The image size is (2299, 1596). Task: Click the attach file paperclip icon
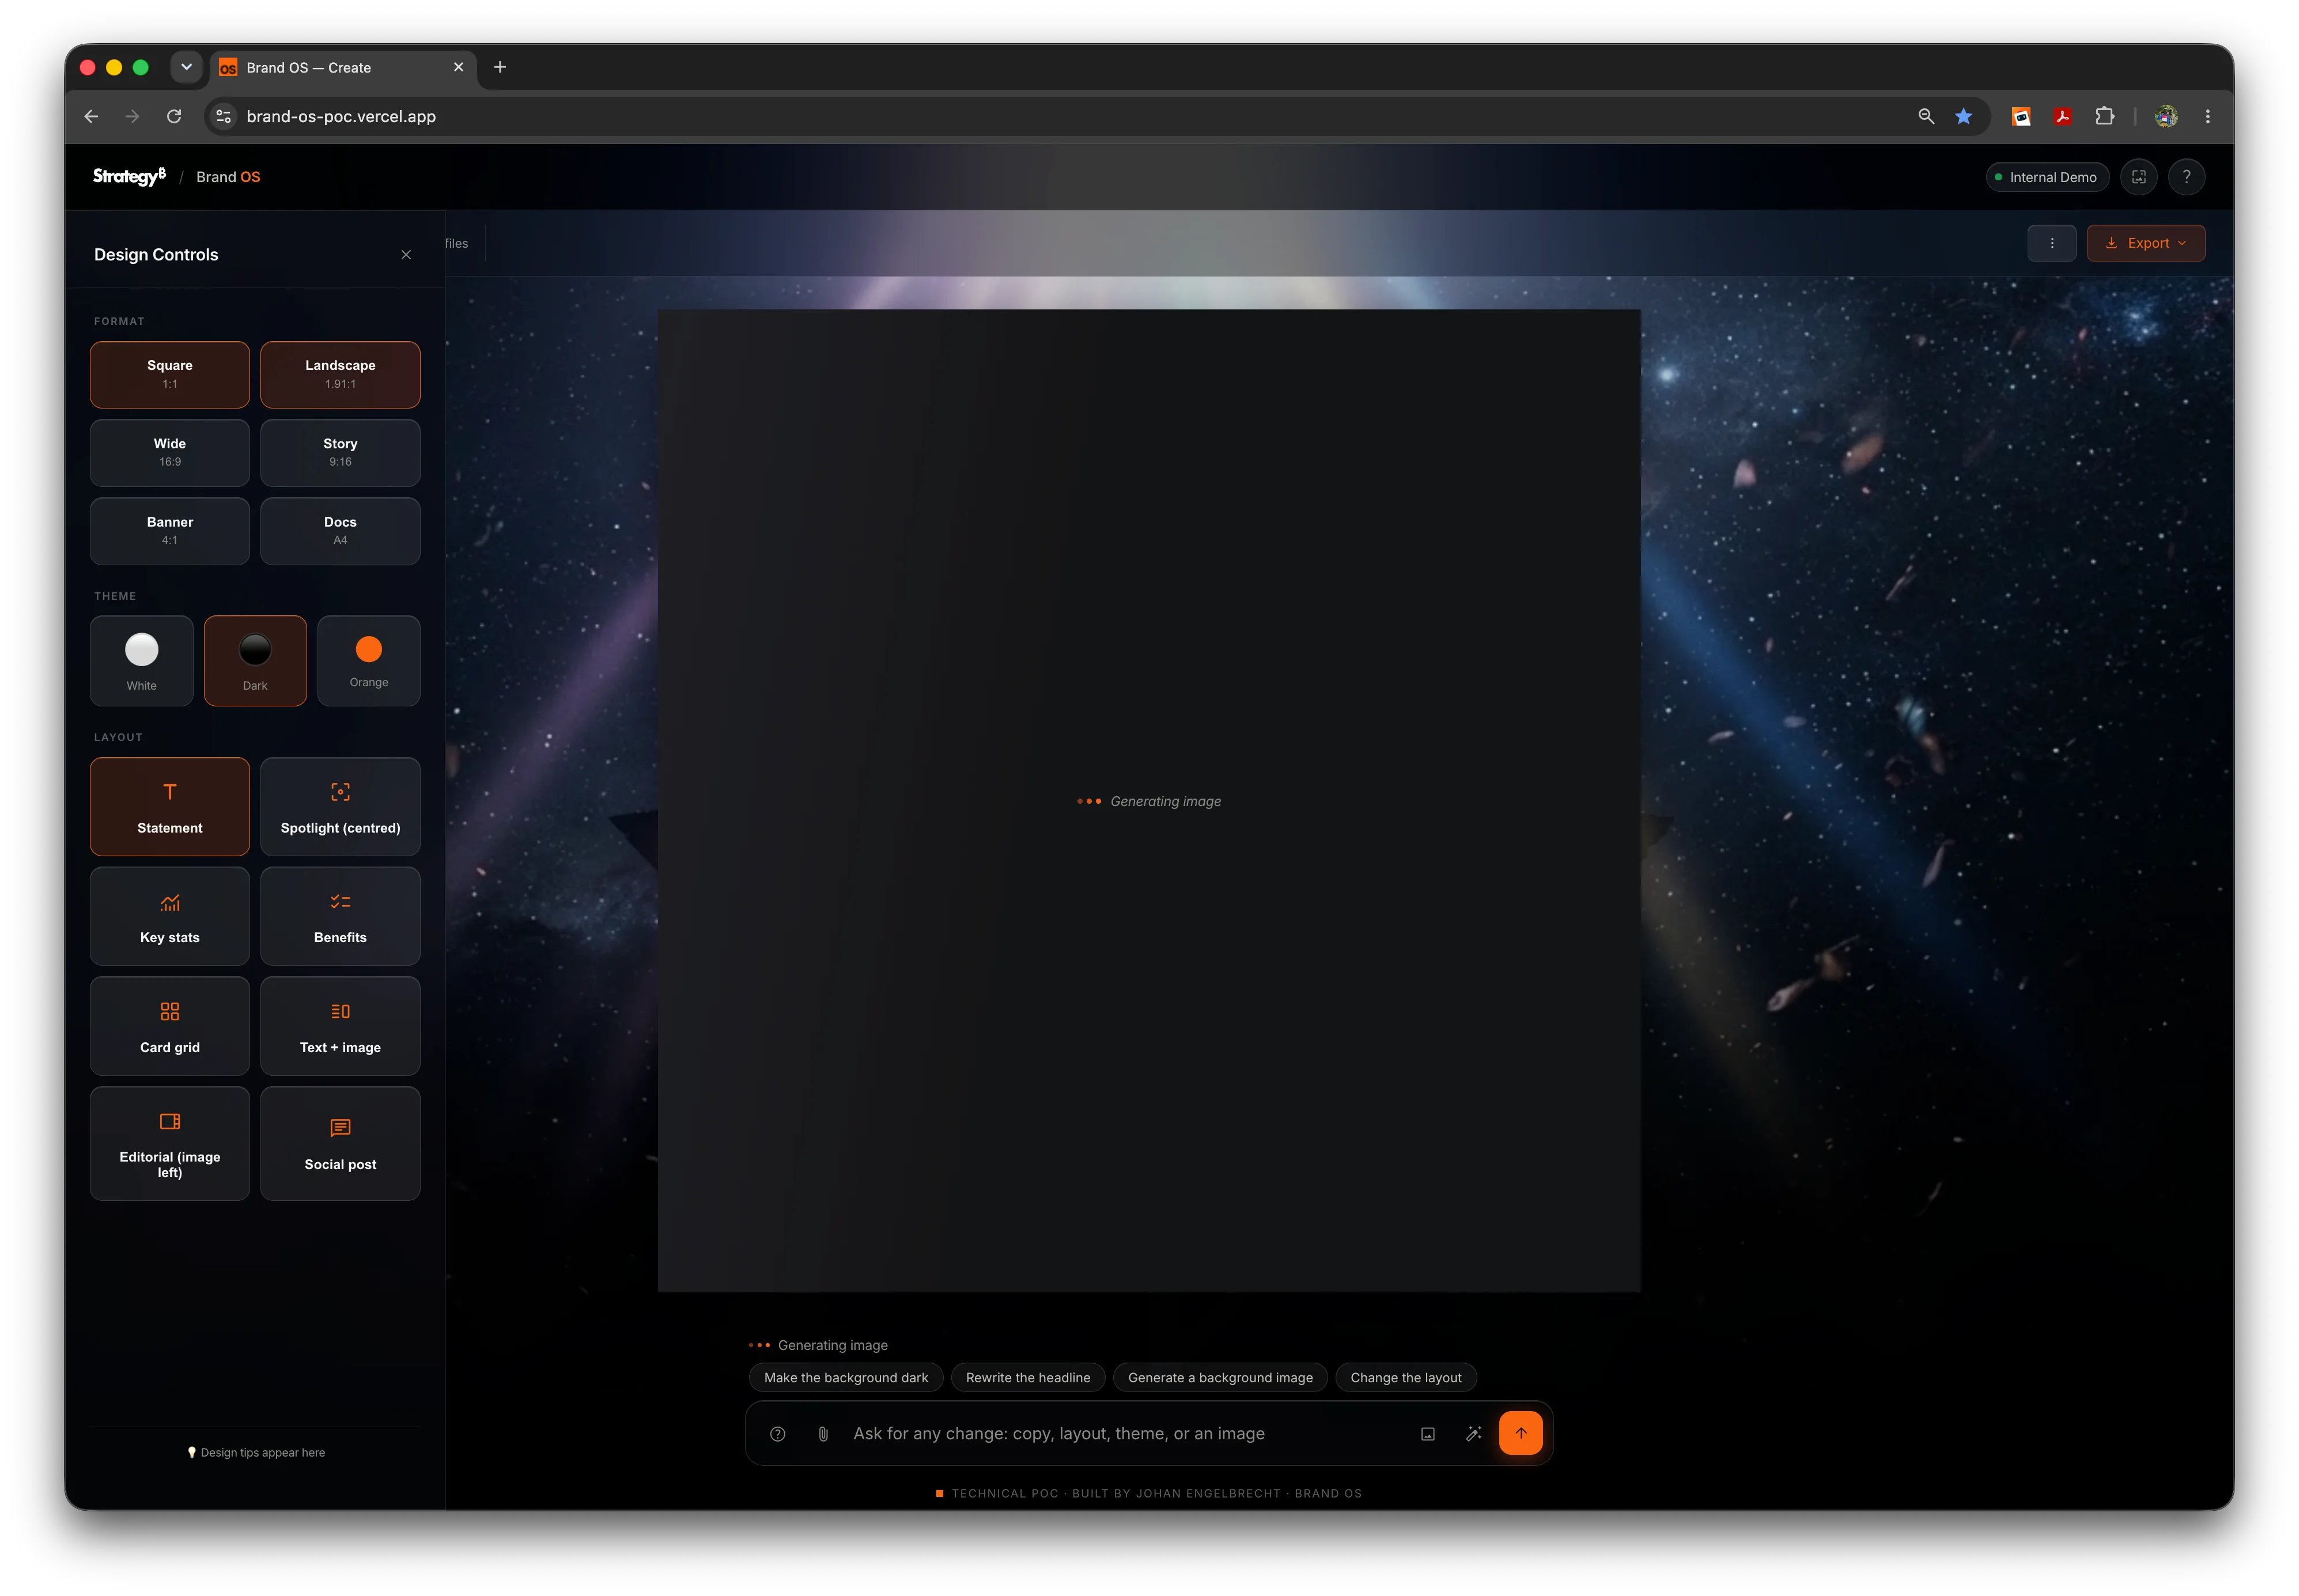[823, 1434]
